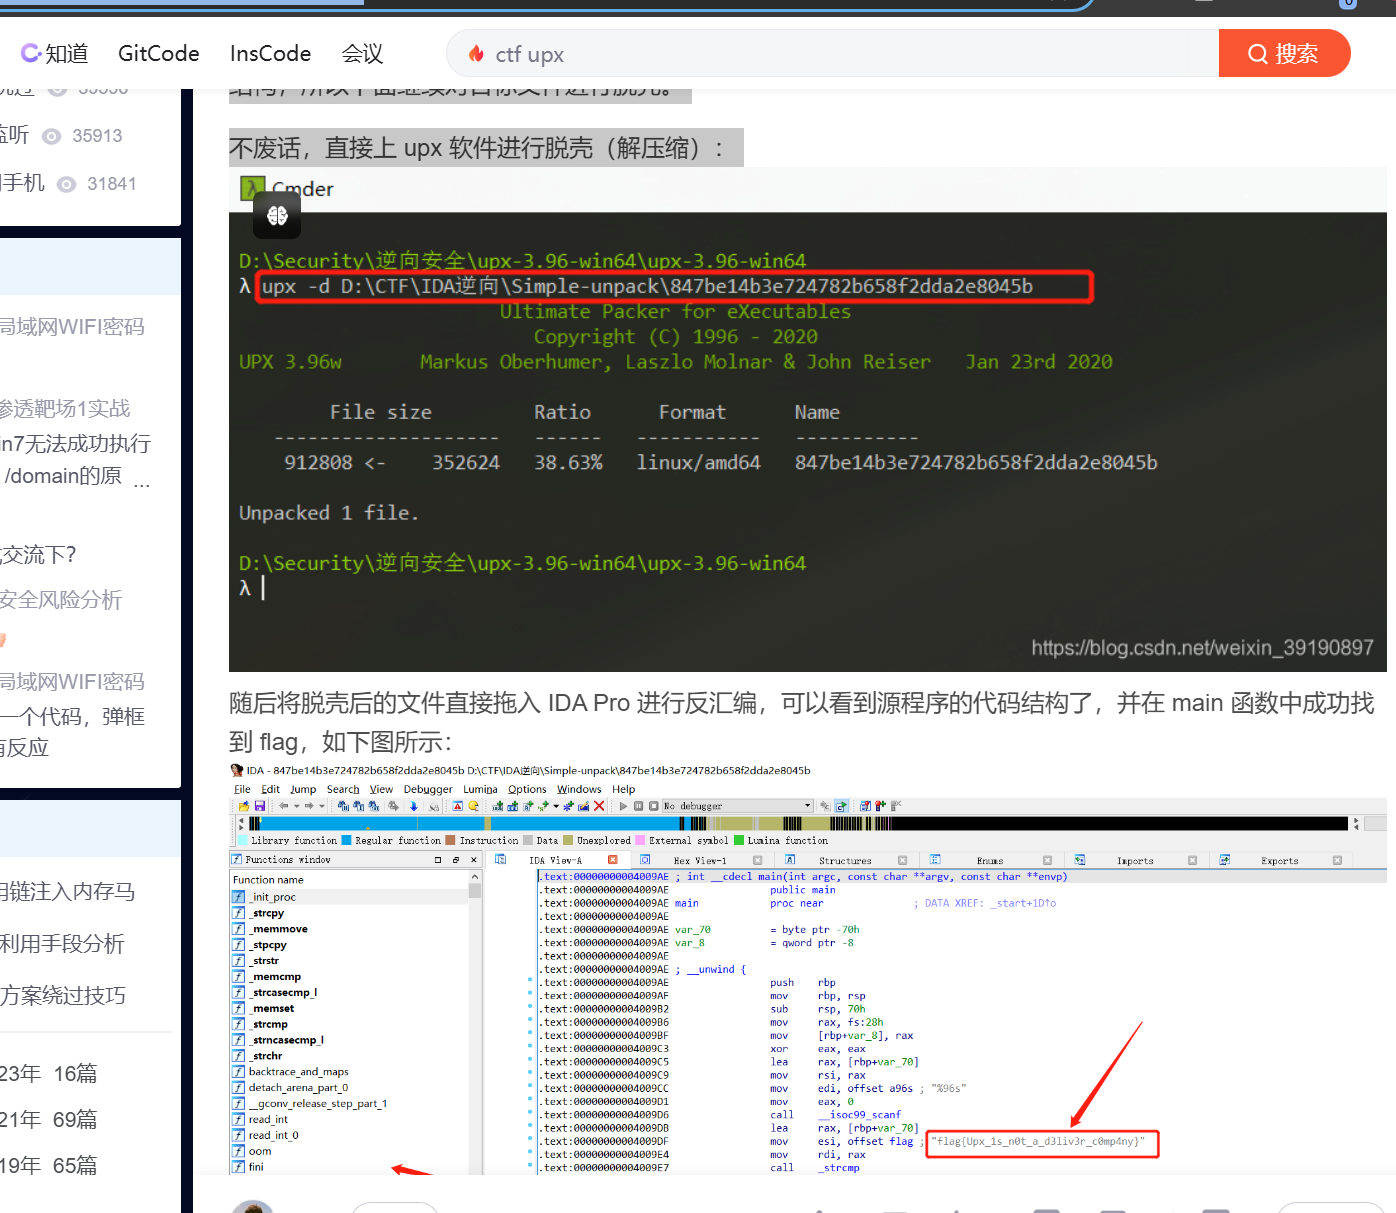Open the comment 'n7无法成功执行 /domain的原 ...'
The width and height of the screenshot is (1396, 1213).
[x=76, y=460]
